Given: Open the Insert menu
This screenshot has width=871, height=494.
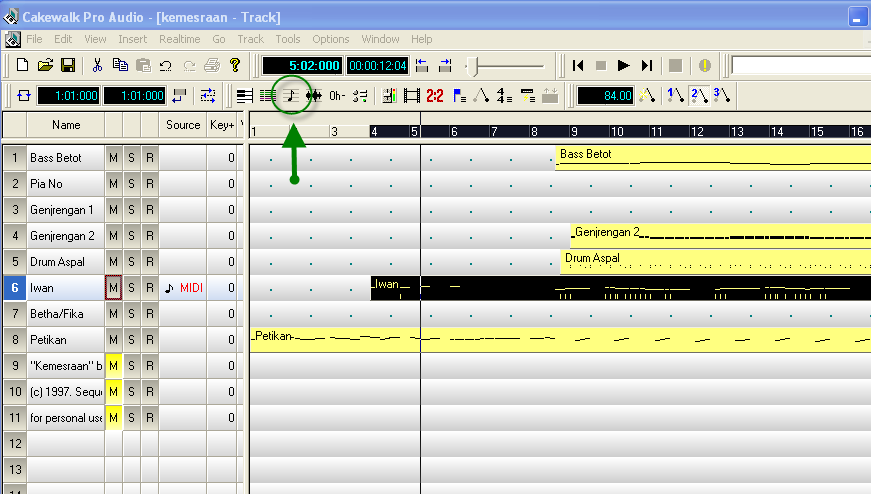Looking at the screenshot, I should (x=132, y=39).
